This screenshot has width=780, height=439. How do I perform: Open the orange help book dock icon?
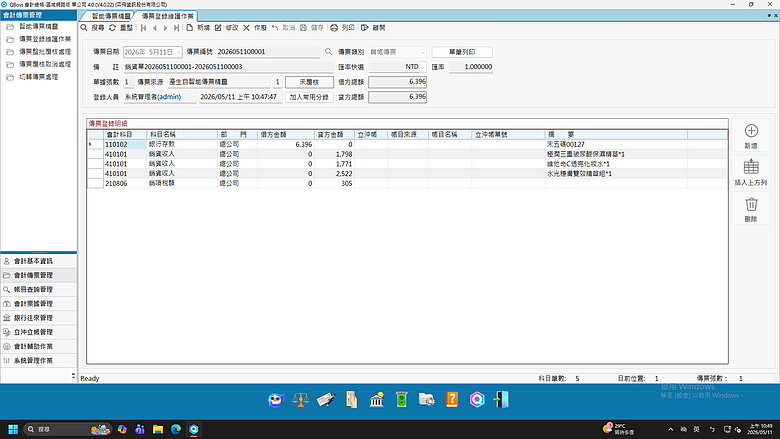(452, 400)
